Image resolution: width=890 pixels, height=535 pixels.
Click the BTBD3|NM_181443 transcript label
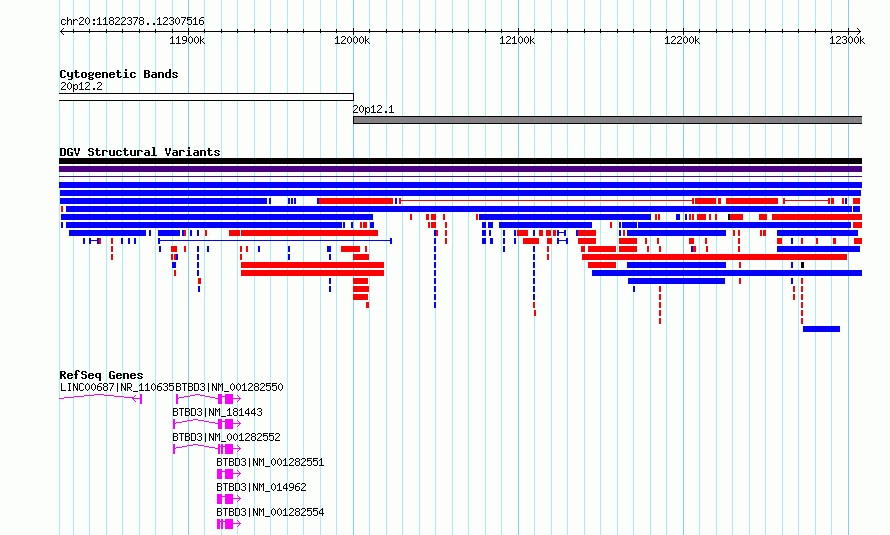[217, 412]
